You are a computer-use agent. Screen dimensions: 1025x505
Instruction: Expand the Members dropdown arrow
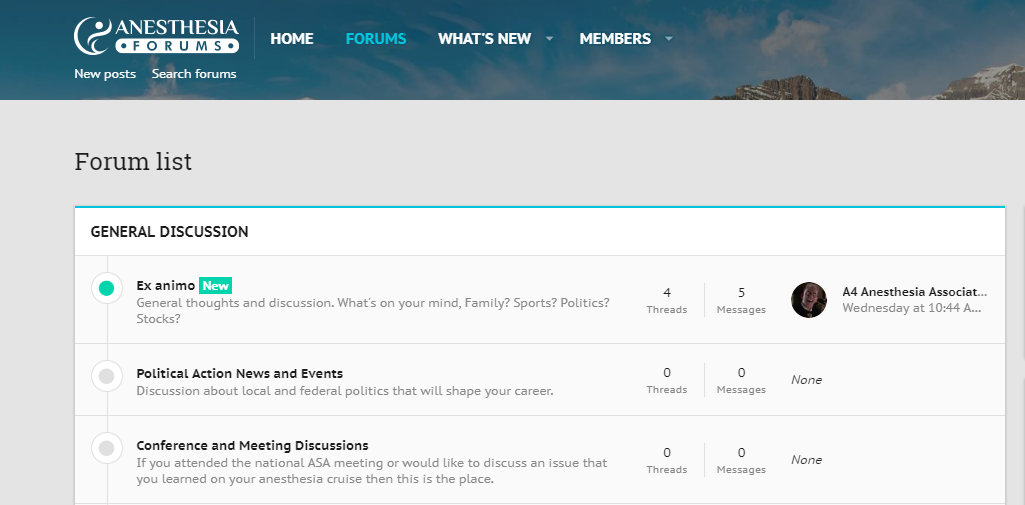point(669,39)
